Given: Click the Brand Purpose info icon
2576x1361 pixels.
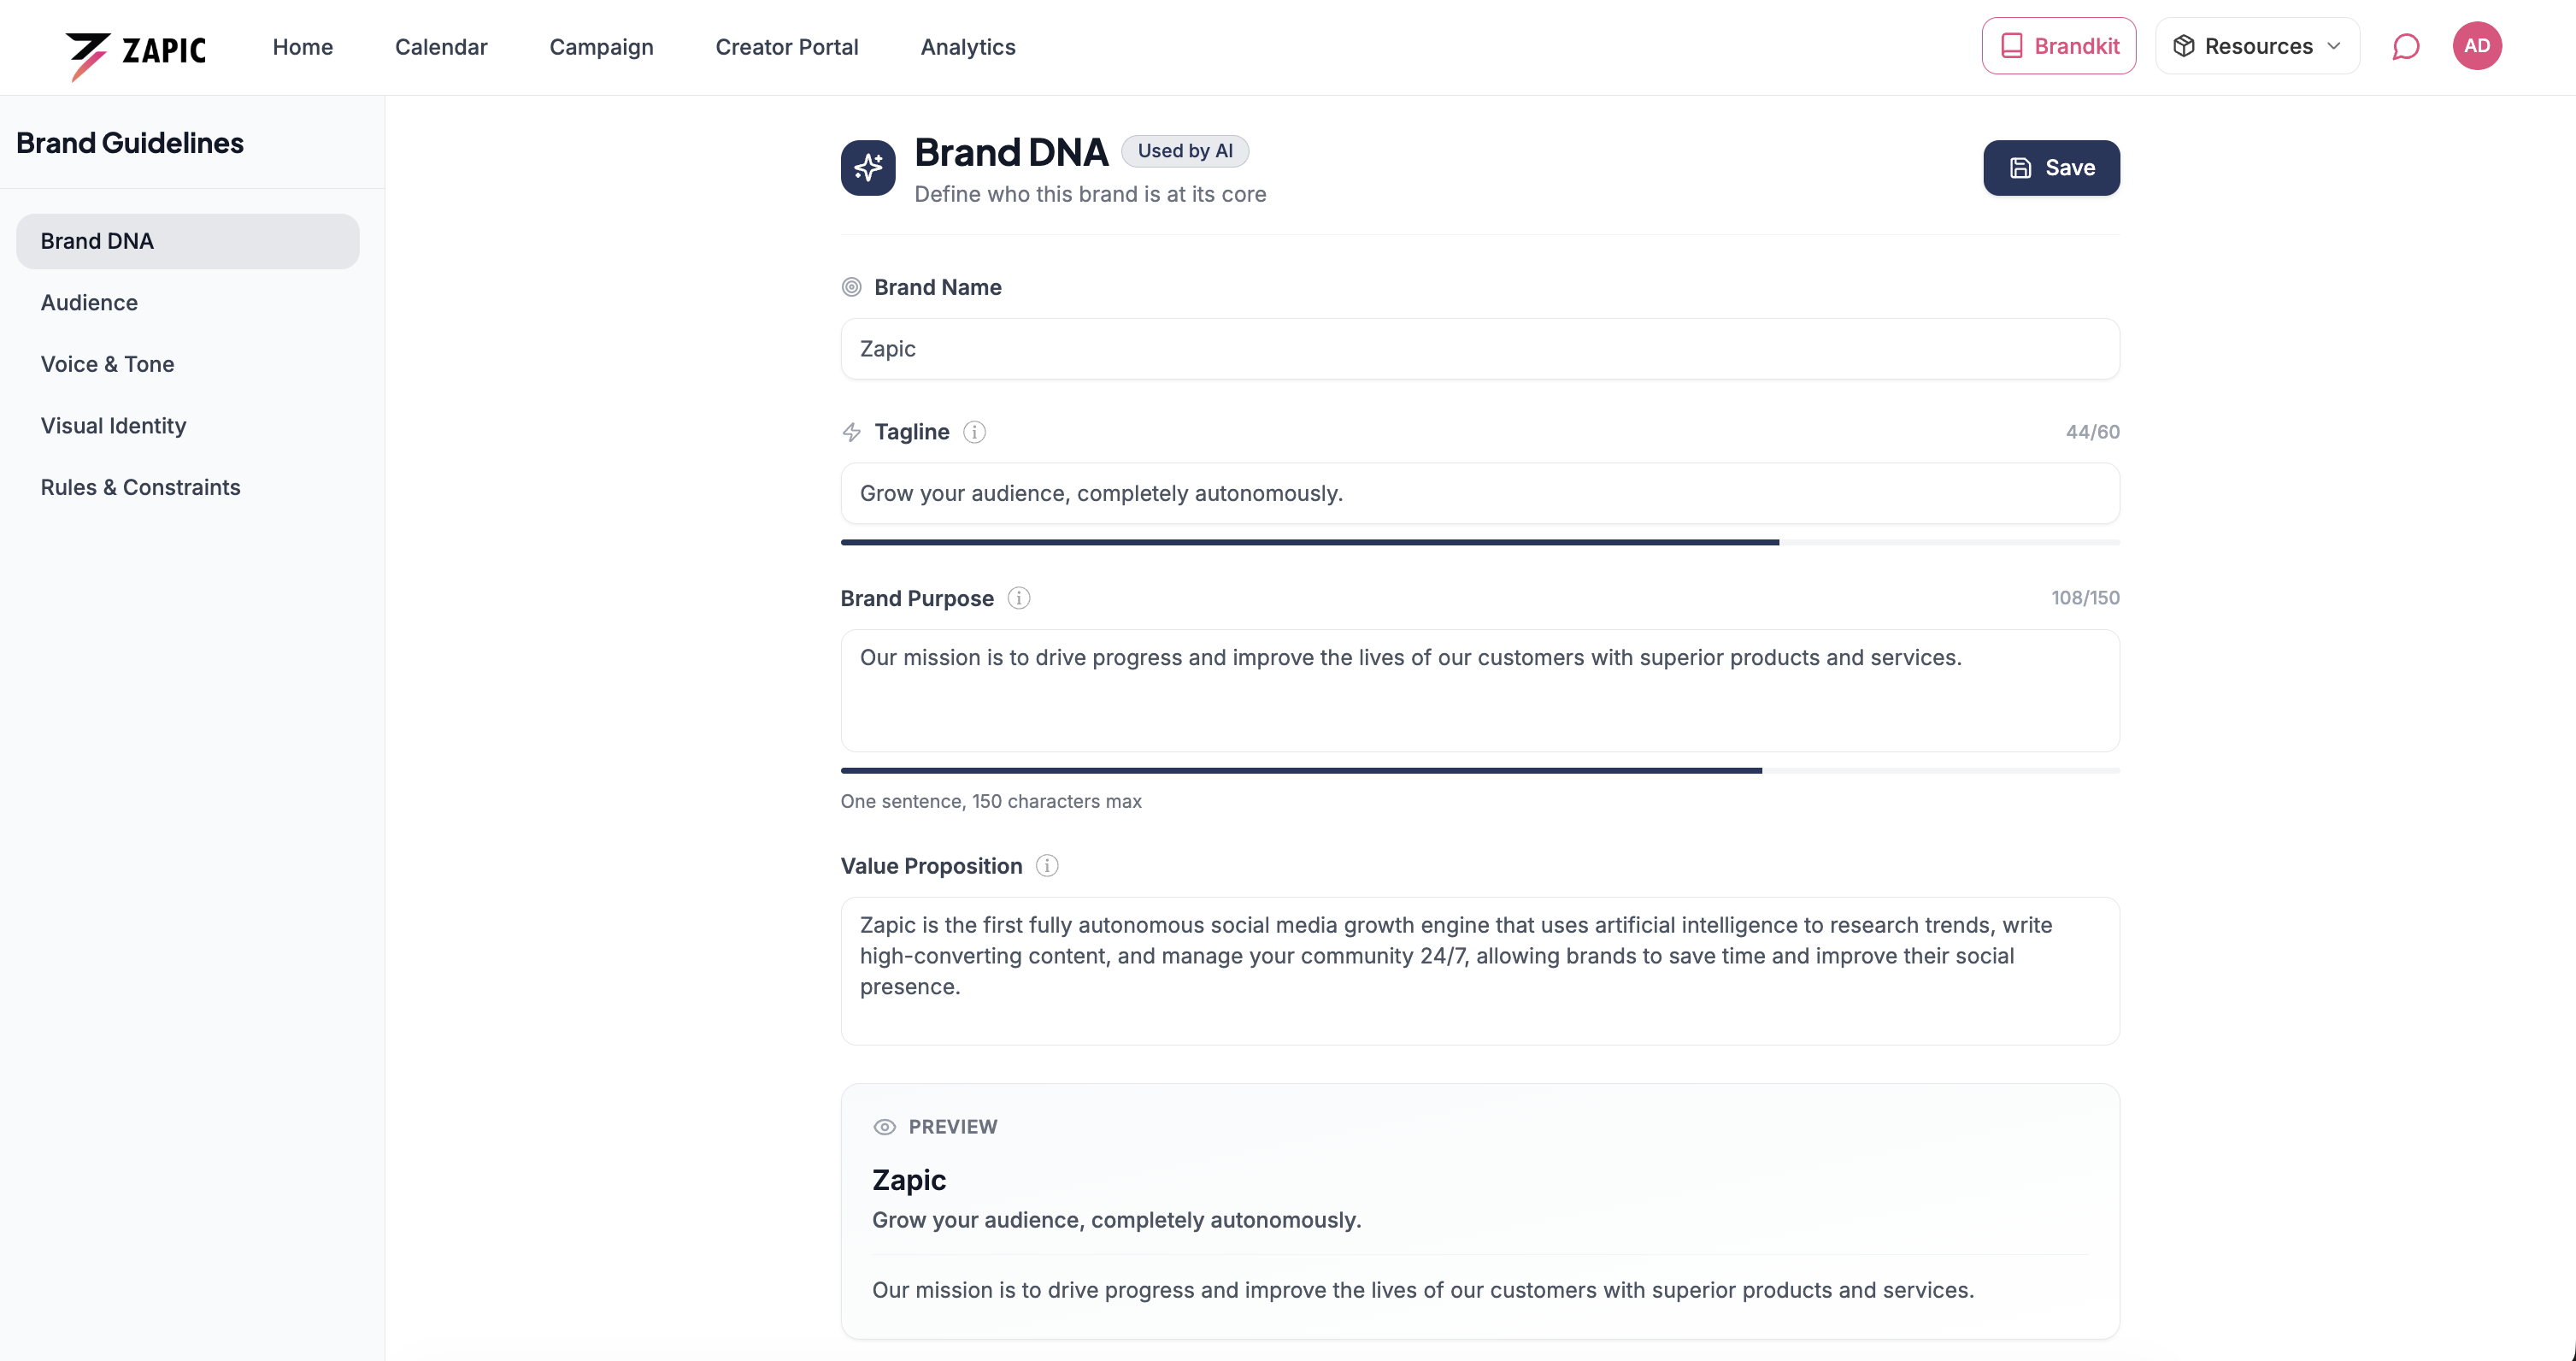Looking at the screenshot, I should tap(1018, 598).
